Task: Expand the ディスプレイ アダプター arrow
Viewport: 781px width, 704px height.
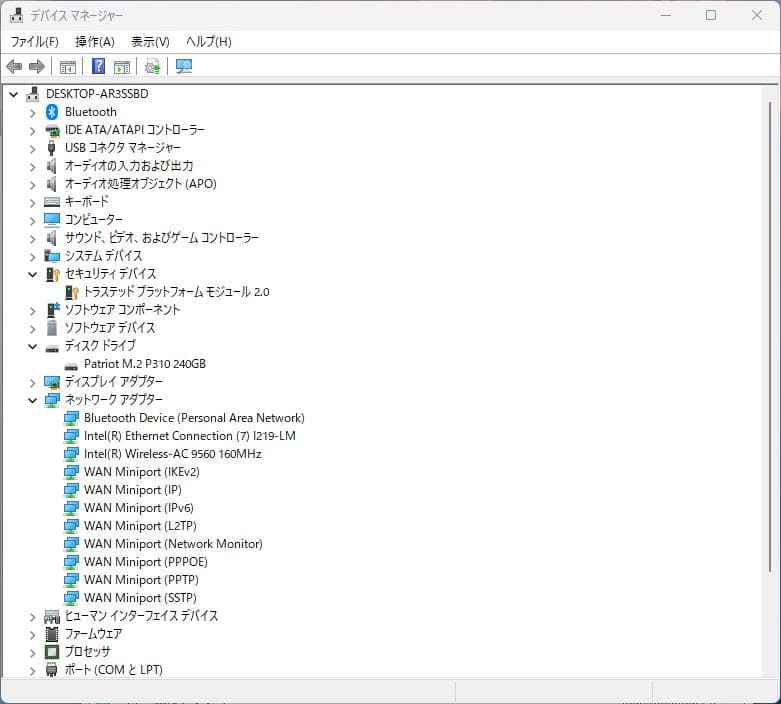Action: (33, 383)
